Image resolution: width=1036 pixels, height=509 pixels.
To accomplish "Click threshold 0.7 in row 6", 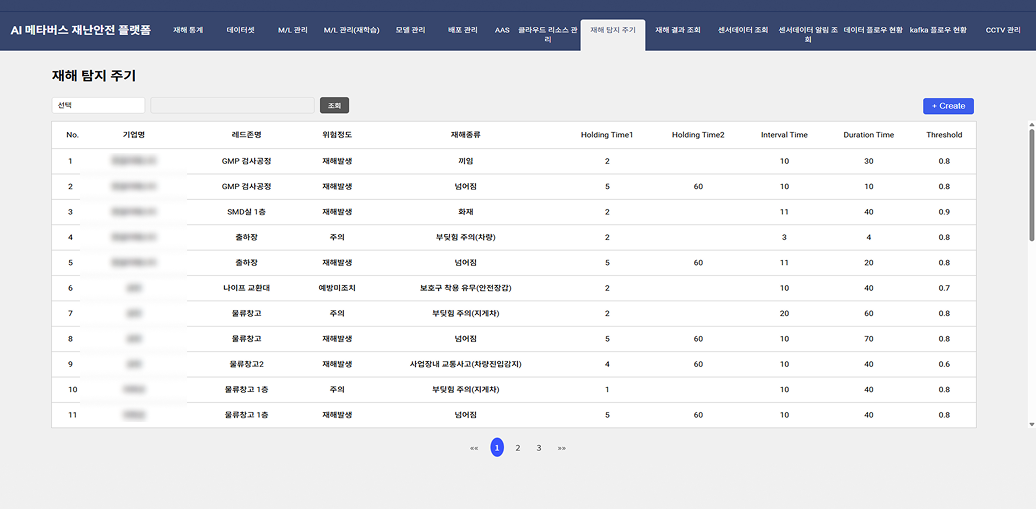I will point(944,288).
